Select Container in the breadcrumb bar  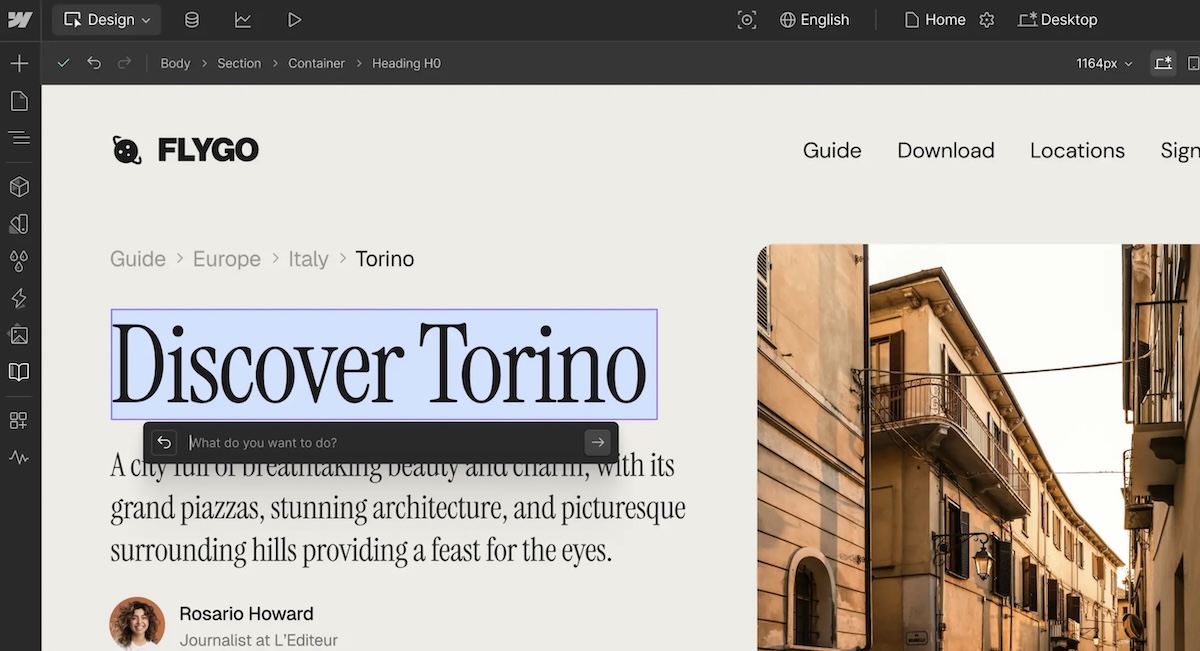pyautogui.click(x=316, y=63)
